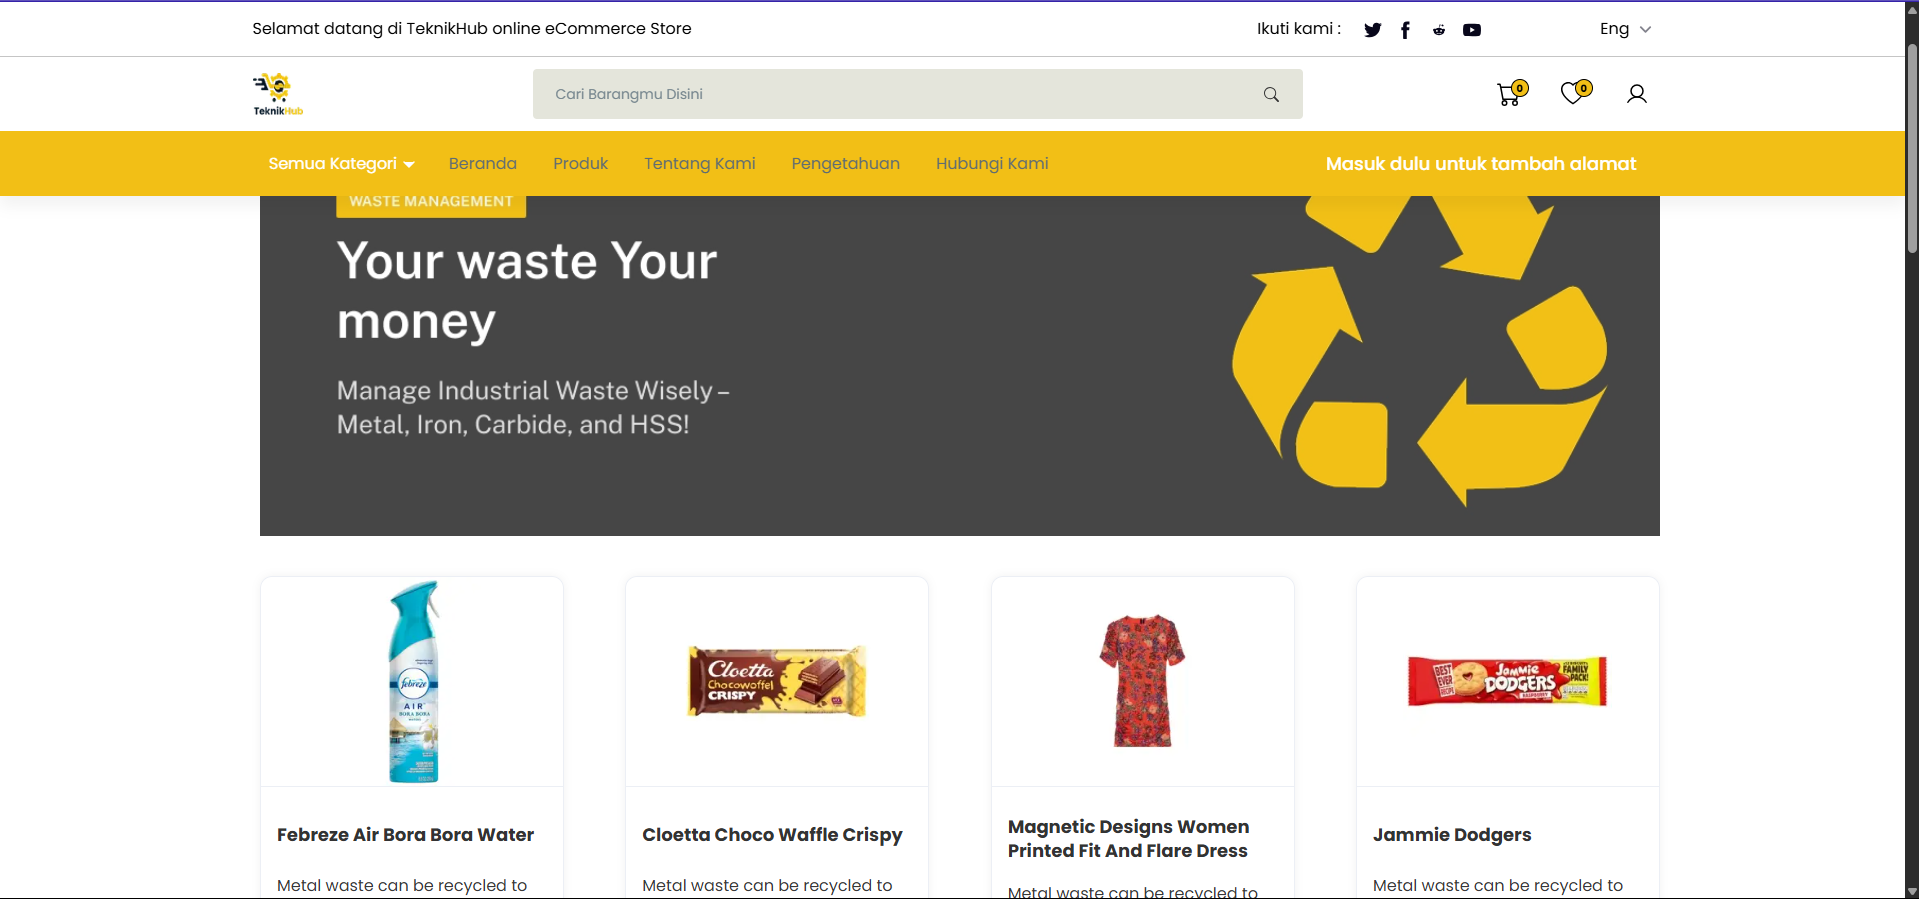Select the Febreze Air product image
Screen dimensions: 1919x899
(412, 682)
